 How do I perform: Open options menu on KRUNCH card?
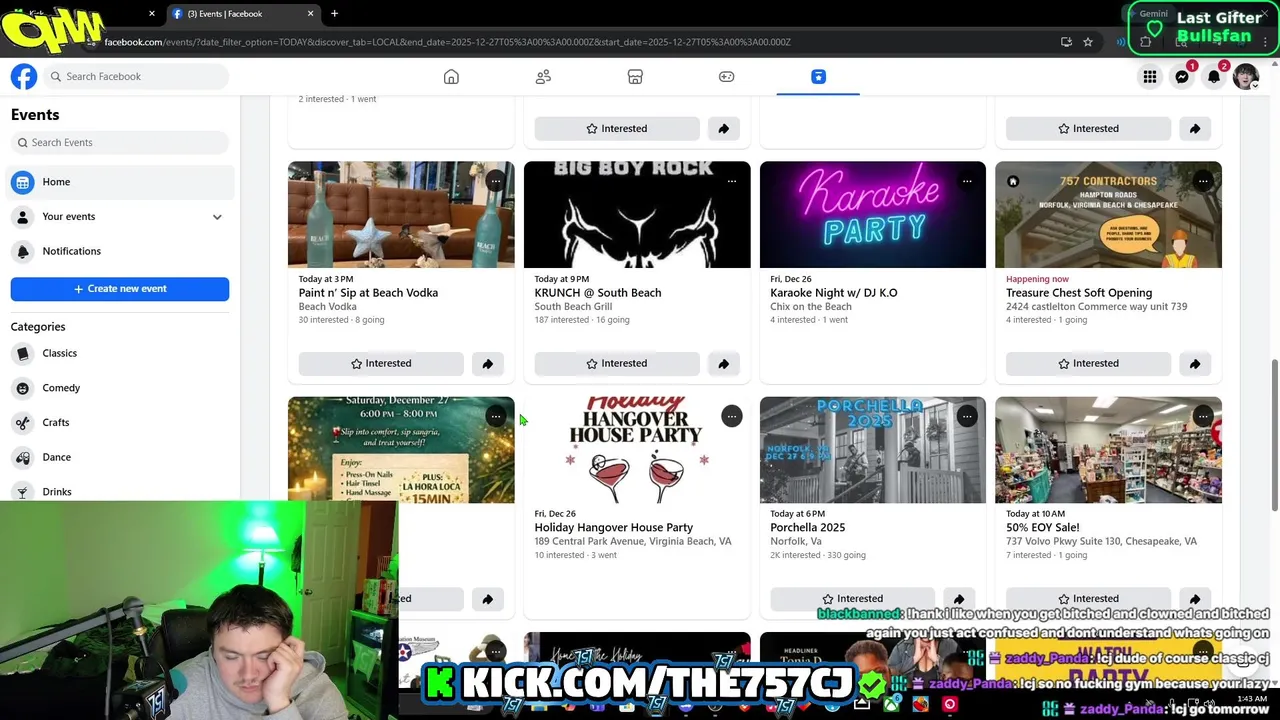(x=732, y=181)
